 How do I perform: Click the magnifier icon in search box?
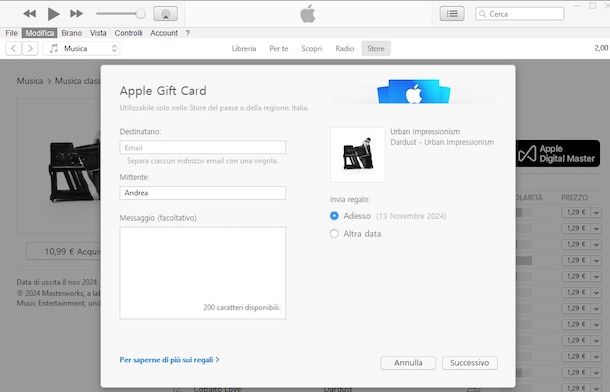tap(482, 14)
